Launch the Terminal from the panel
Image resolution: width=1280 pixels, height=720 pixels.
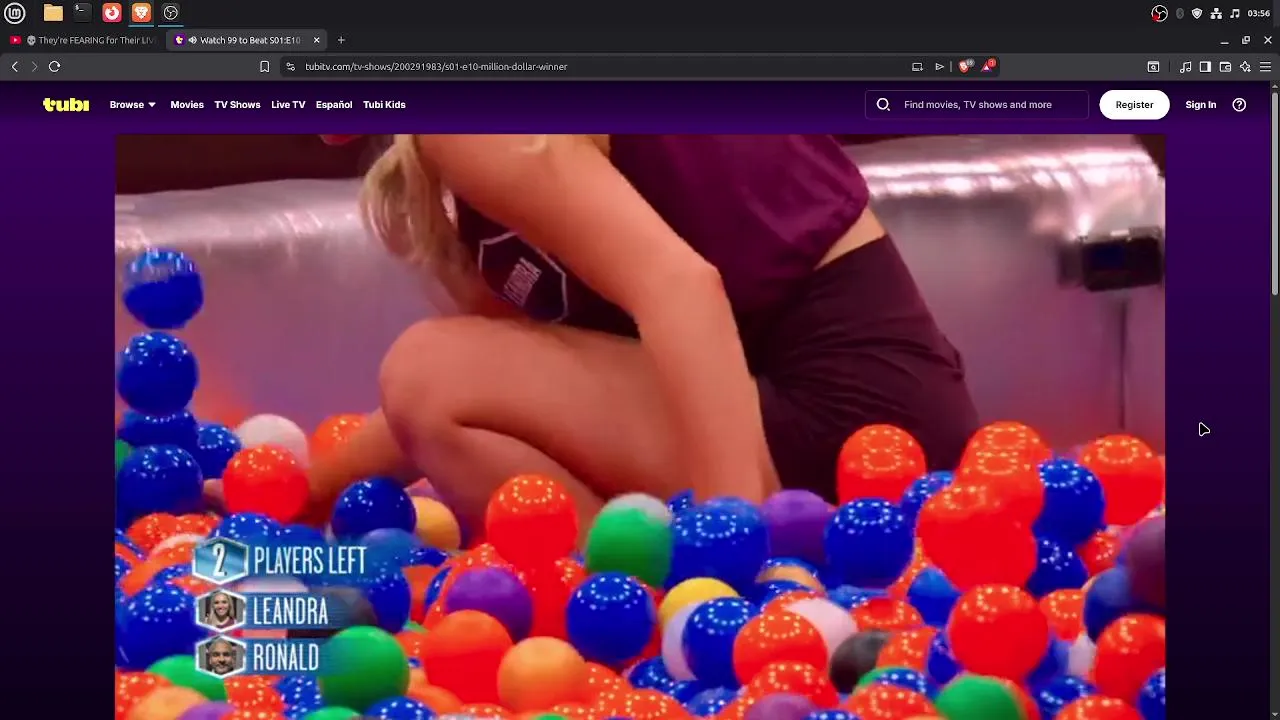(x=82, y=13)
